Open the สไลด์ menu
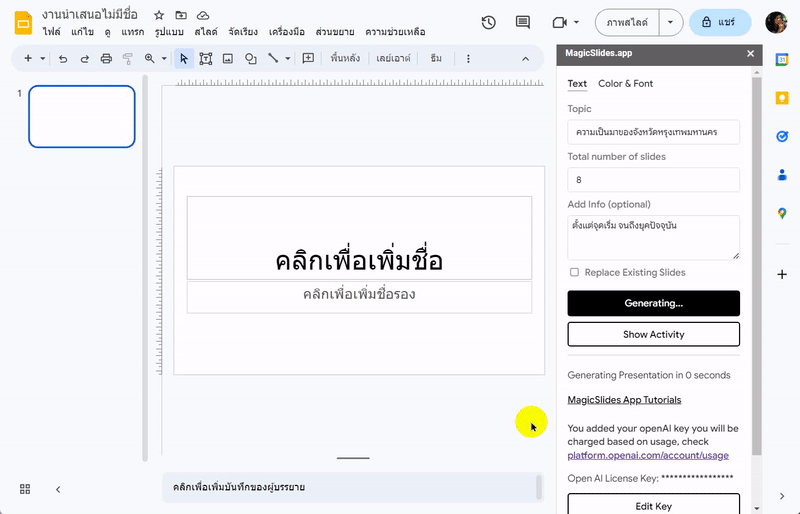This screenshot has height=514, width=800. click(206, 32)
